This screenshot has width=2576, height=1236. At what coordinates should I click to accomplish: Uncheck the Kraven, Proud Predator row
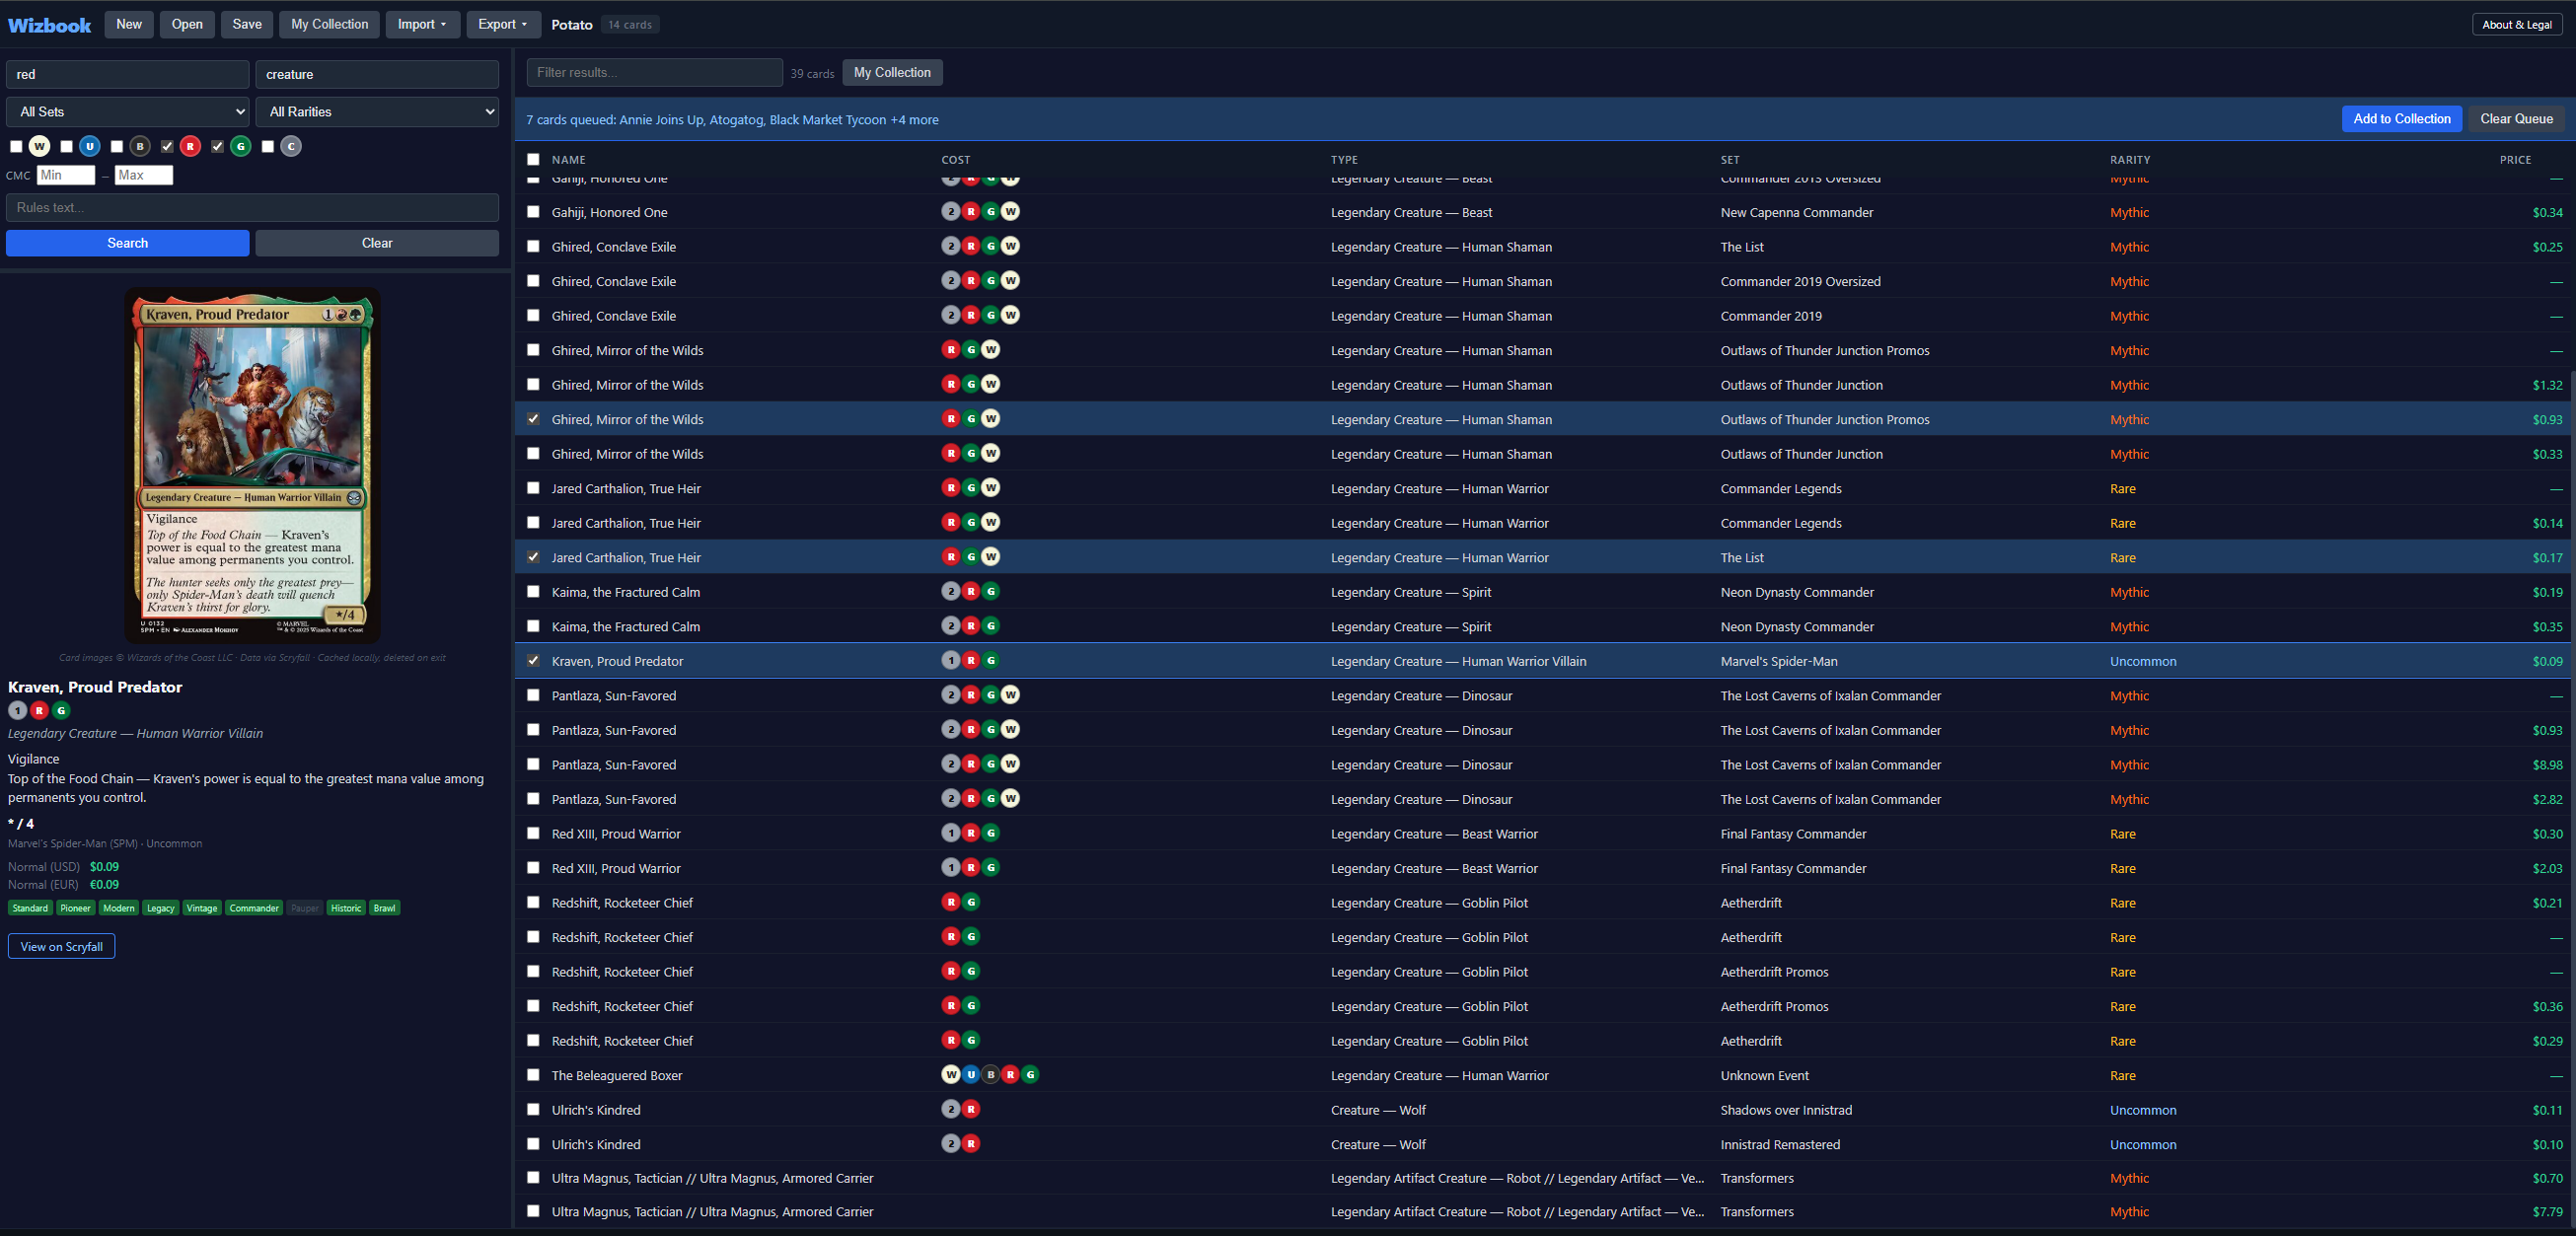[533, 660]
